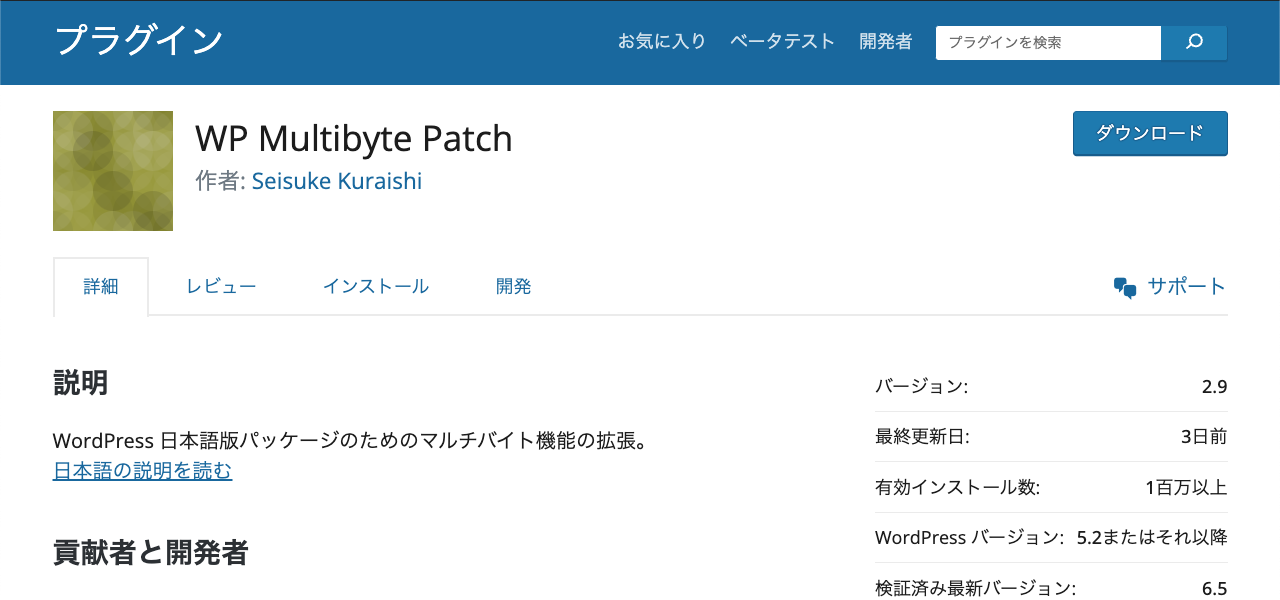The width and height of the screenshot is (1280, 600).
Task: Click the 検証済み最新バージョン: label
Action: click(976, 589)
